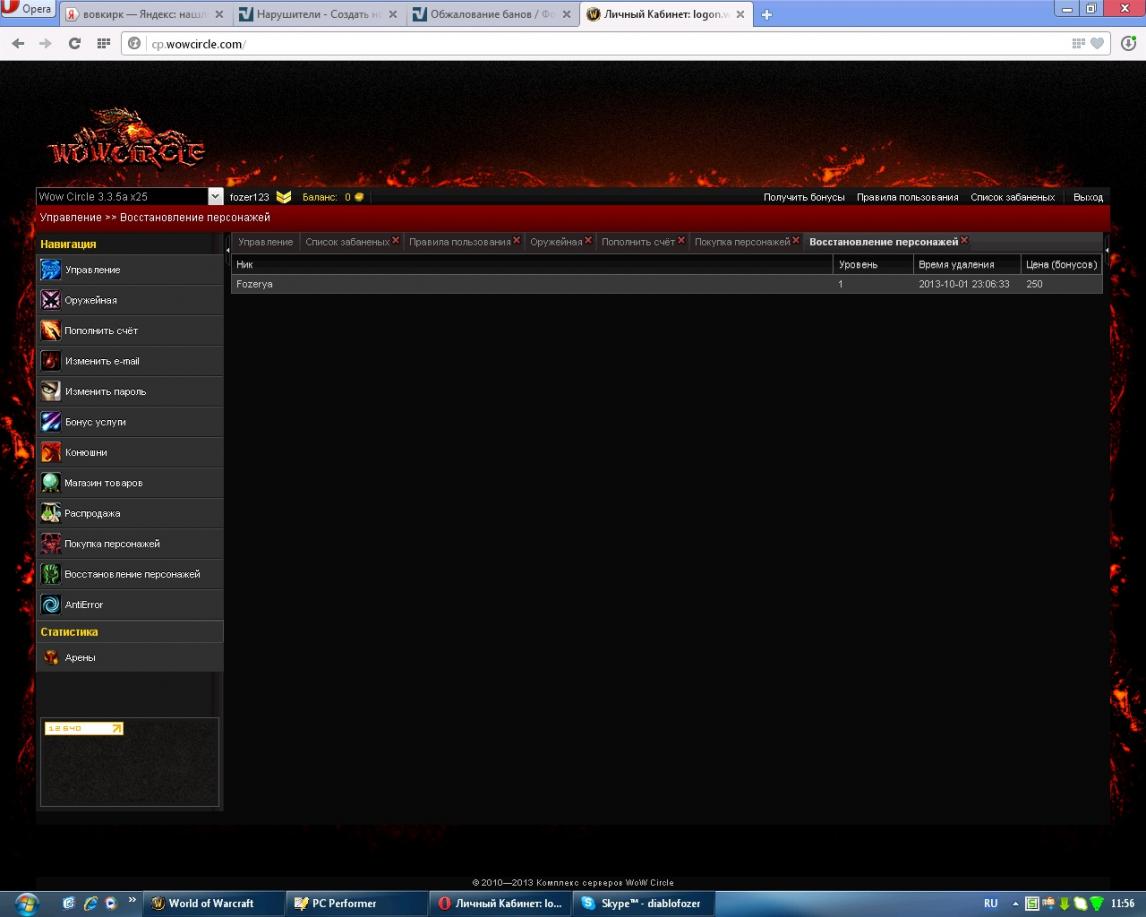Image resolution: width=1146 pixels, height=917 pixels.
Task: Click the Арены statistics icon
Action: (x=50, y=658)
